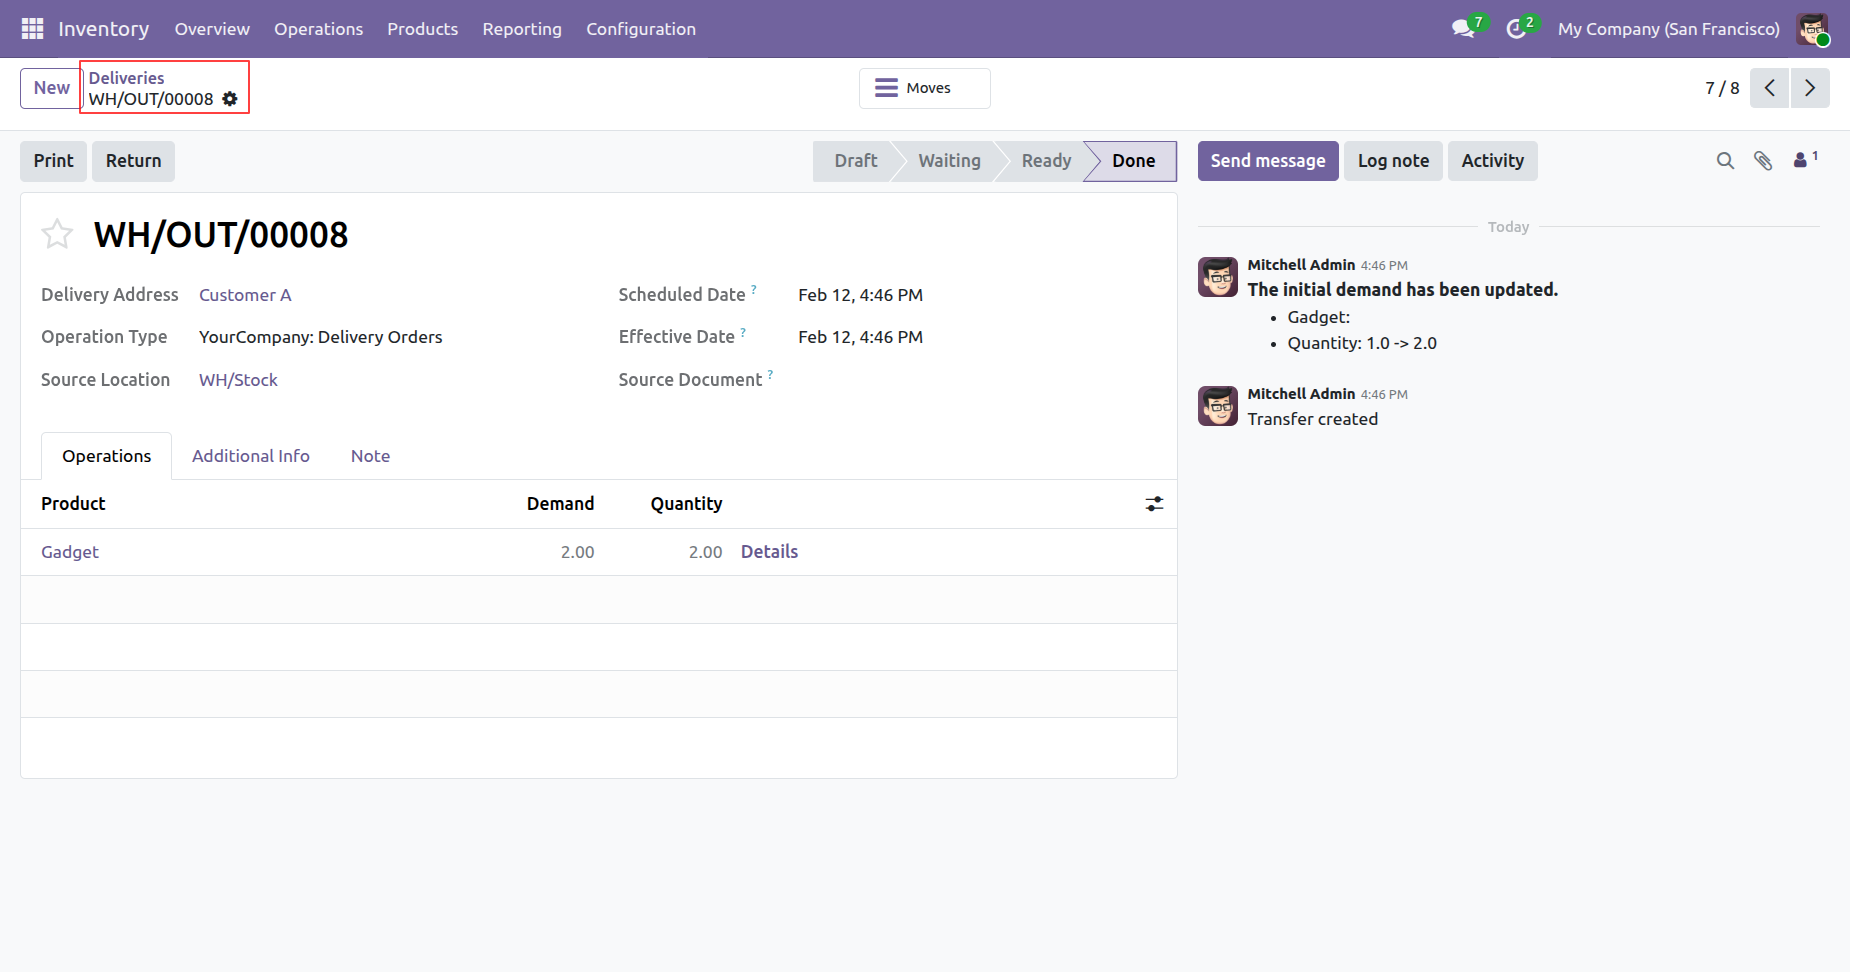Search messages with magnifier icon

coord(1725,161)
